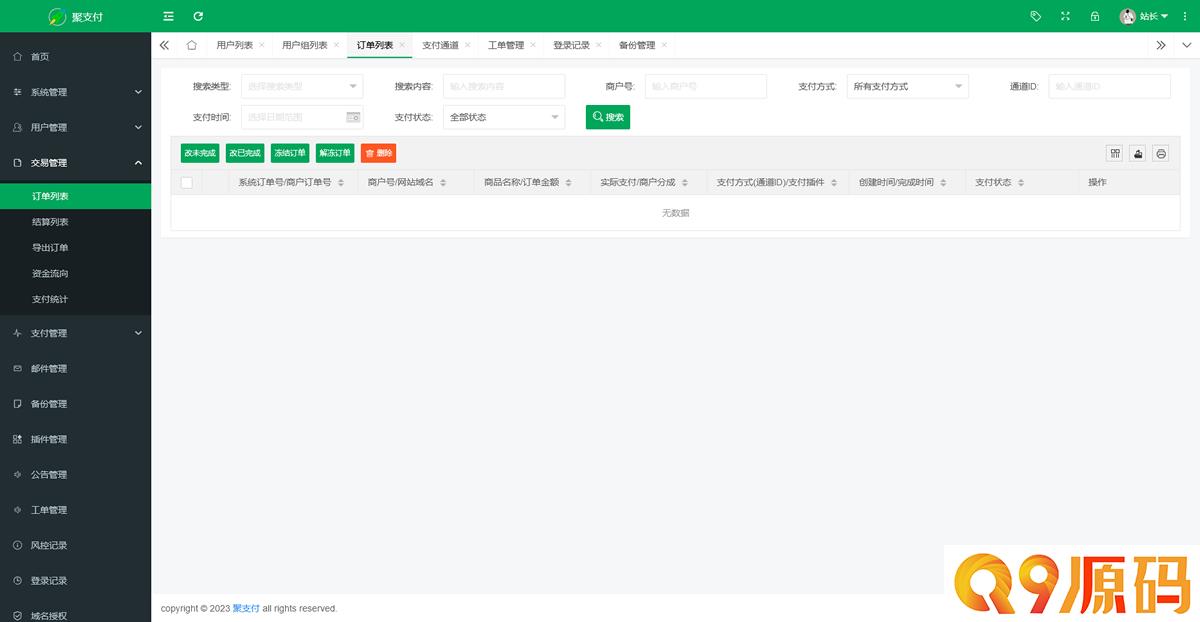
Task: Click the 解冻订单 button
Action: click(x=335, y=153)
